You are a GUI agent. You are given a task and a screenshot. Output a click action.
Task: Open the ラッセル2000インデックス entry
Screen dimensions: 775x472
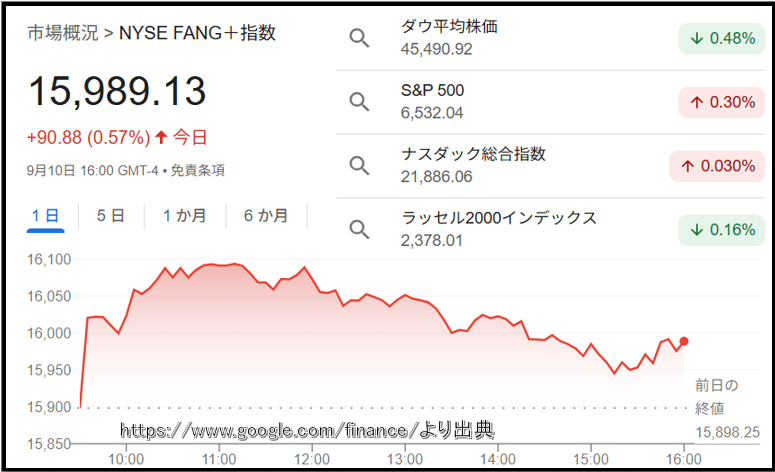pos(499,229)
